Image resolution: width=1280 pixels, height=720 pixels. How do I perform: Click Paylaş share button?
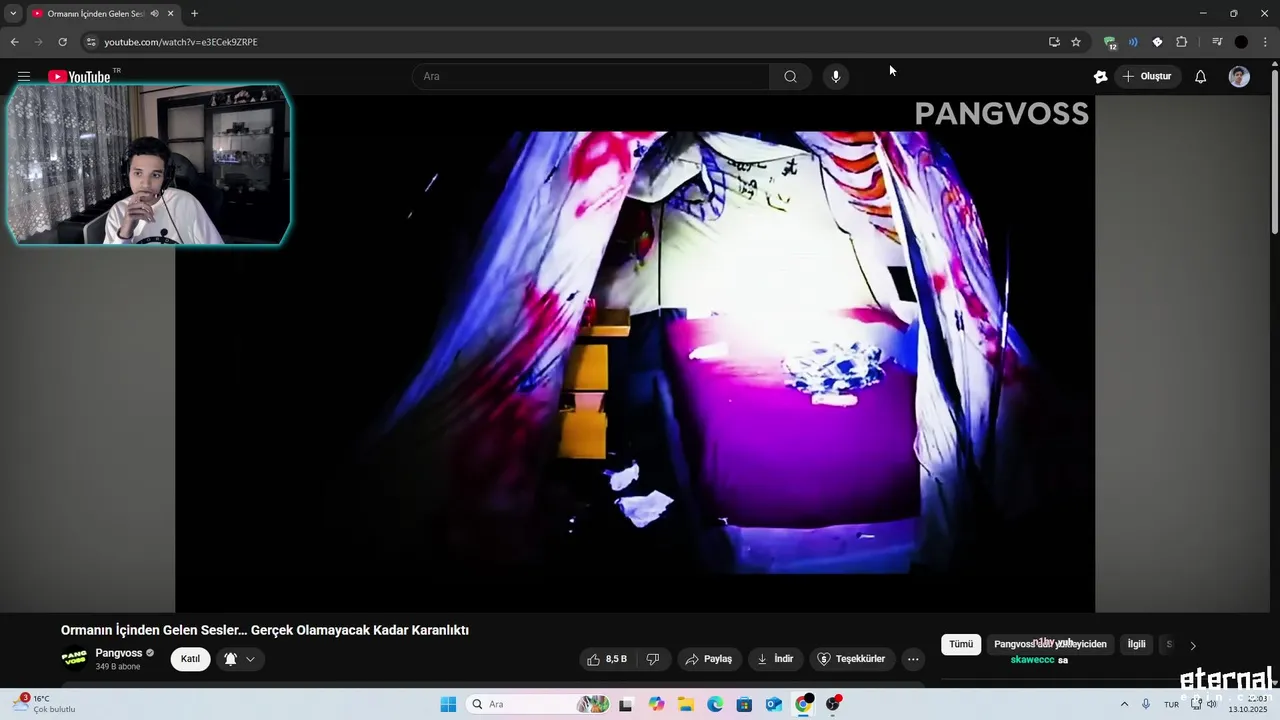pyautogui.click(x=709, y=659)
